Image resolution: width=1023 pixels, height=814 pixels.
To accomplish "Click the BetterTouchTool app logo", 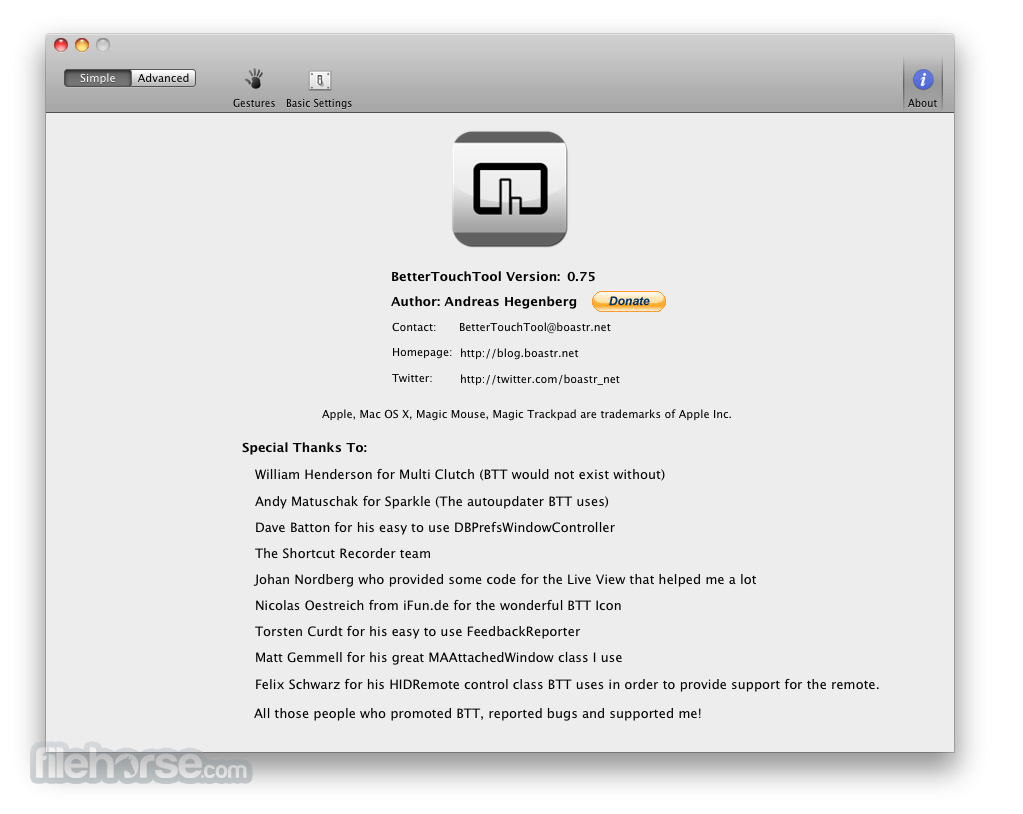I will [x=510, y=189].
